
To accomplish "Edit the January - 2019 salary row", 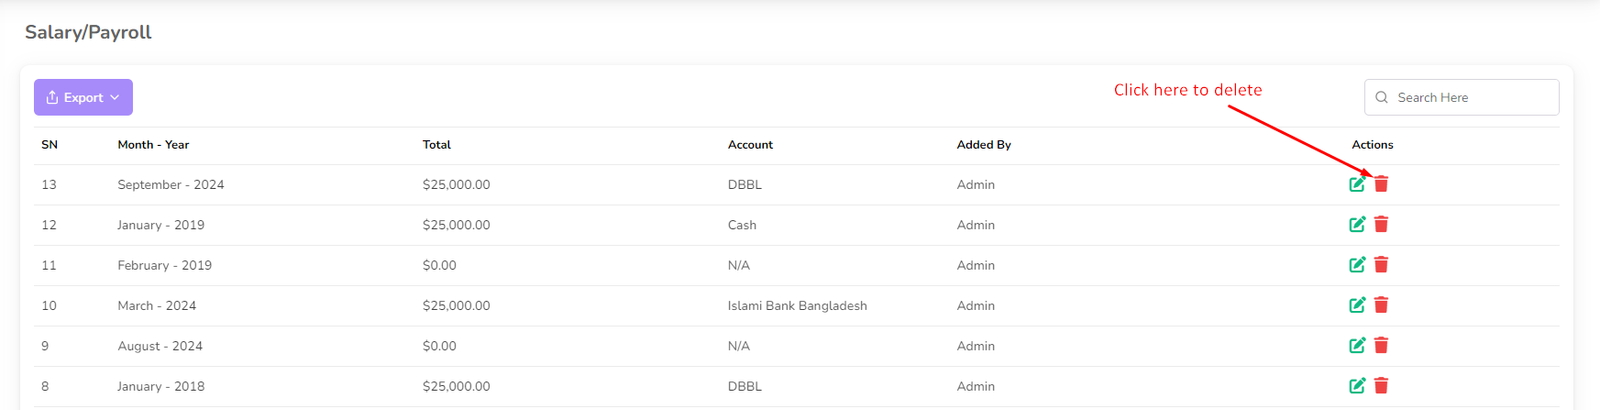I will coord(1357,224).
